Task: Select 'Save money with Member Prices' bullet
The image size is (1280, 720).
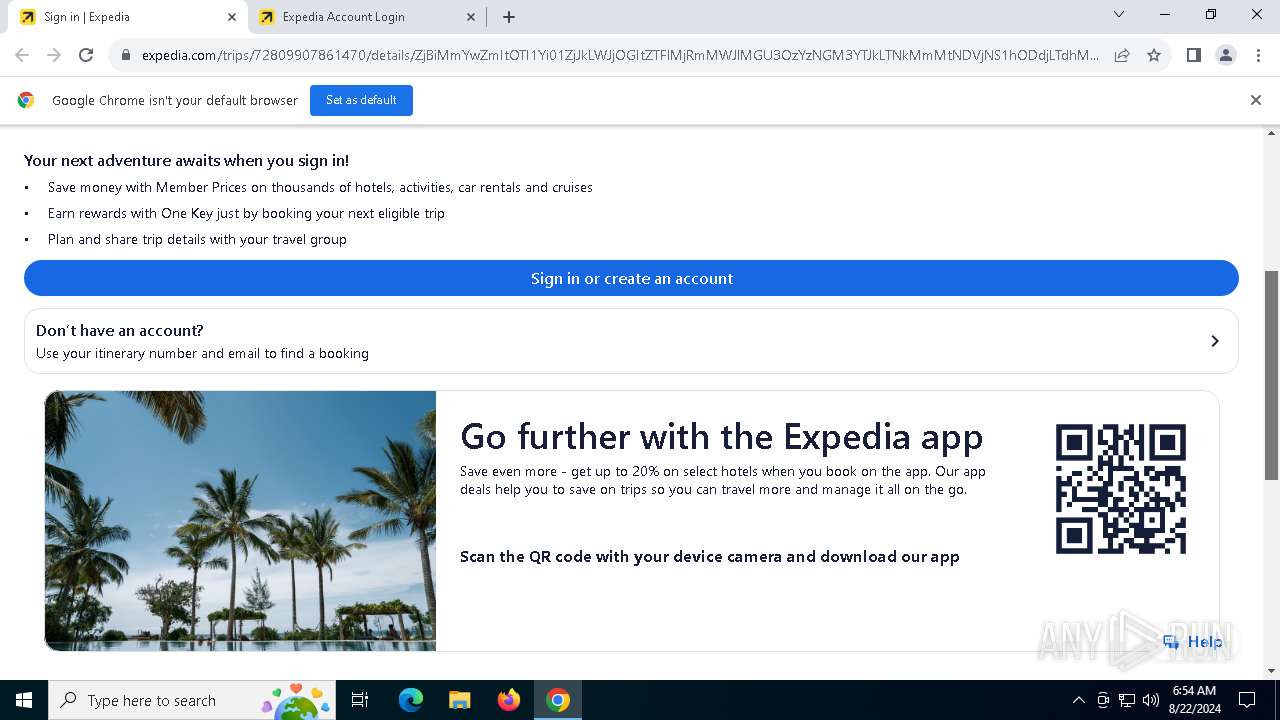Action: (320, 187)
